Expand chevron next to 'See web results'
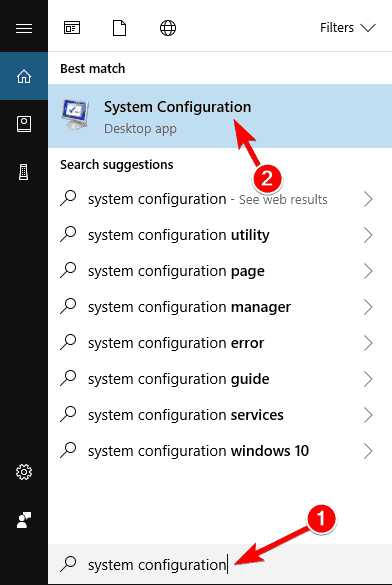The width and height of the screenshot is (392, 585). click(x=368, y=199)
